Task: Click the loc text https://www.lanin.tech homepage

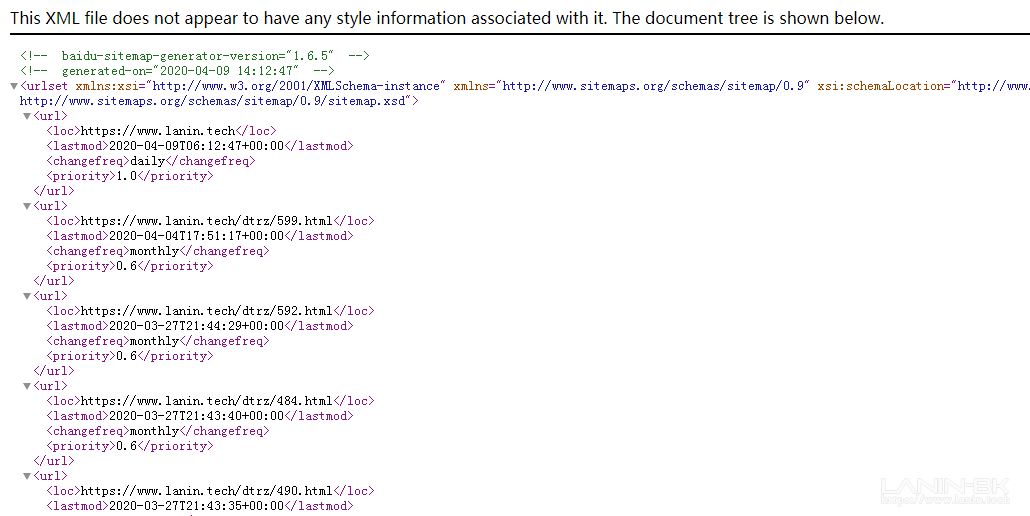Action: [x=158, y=131]
